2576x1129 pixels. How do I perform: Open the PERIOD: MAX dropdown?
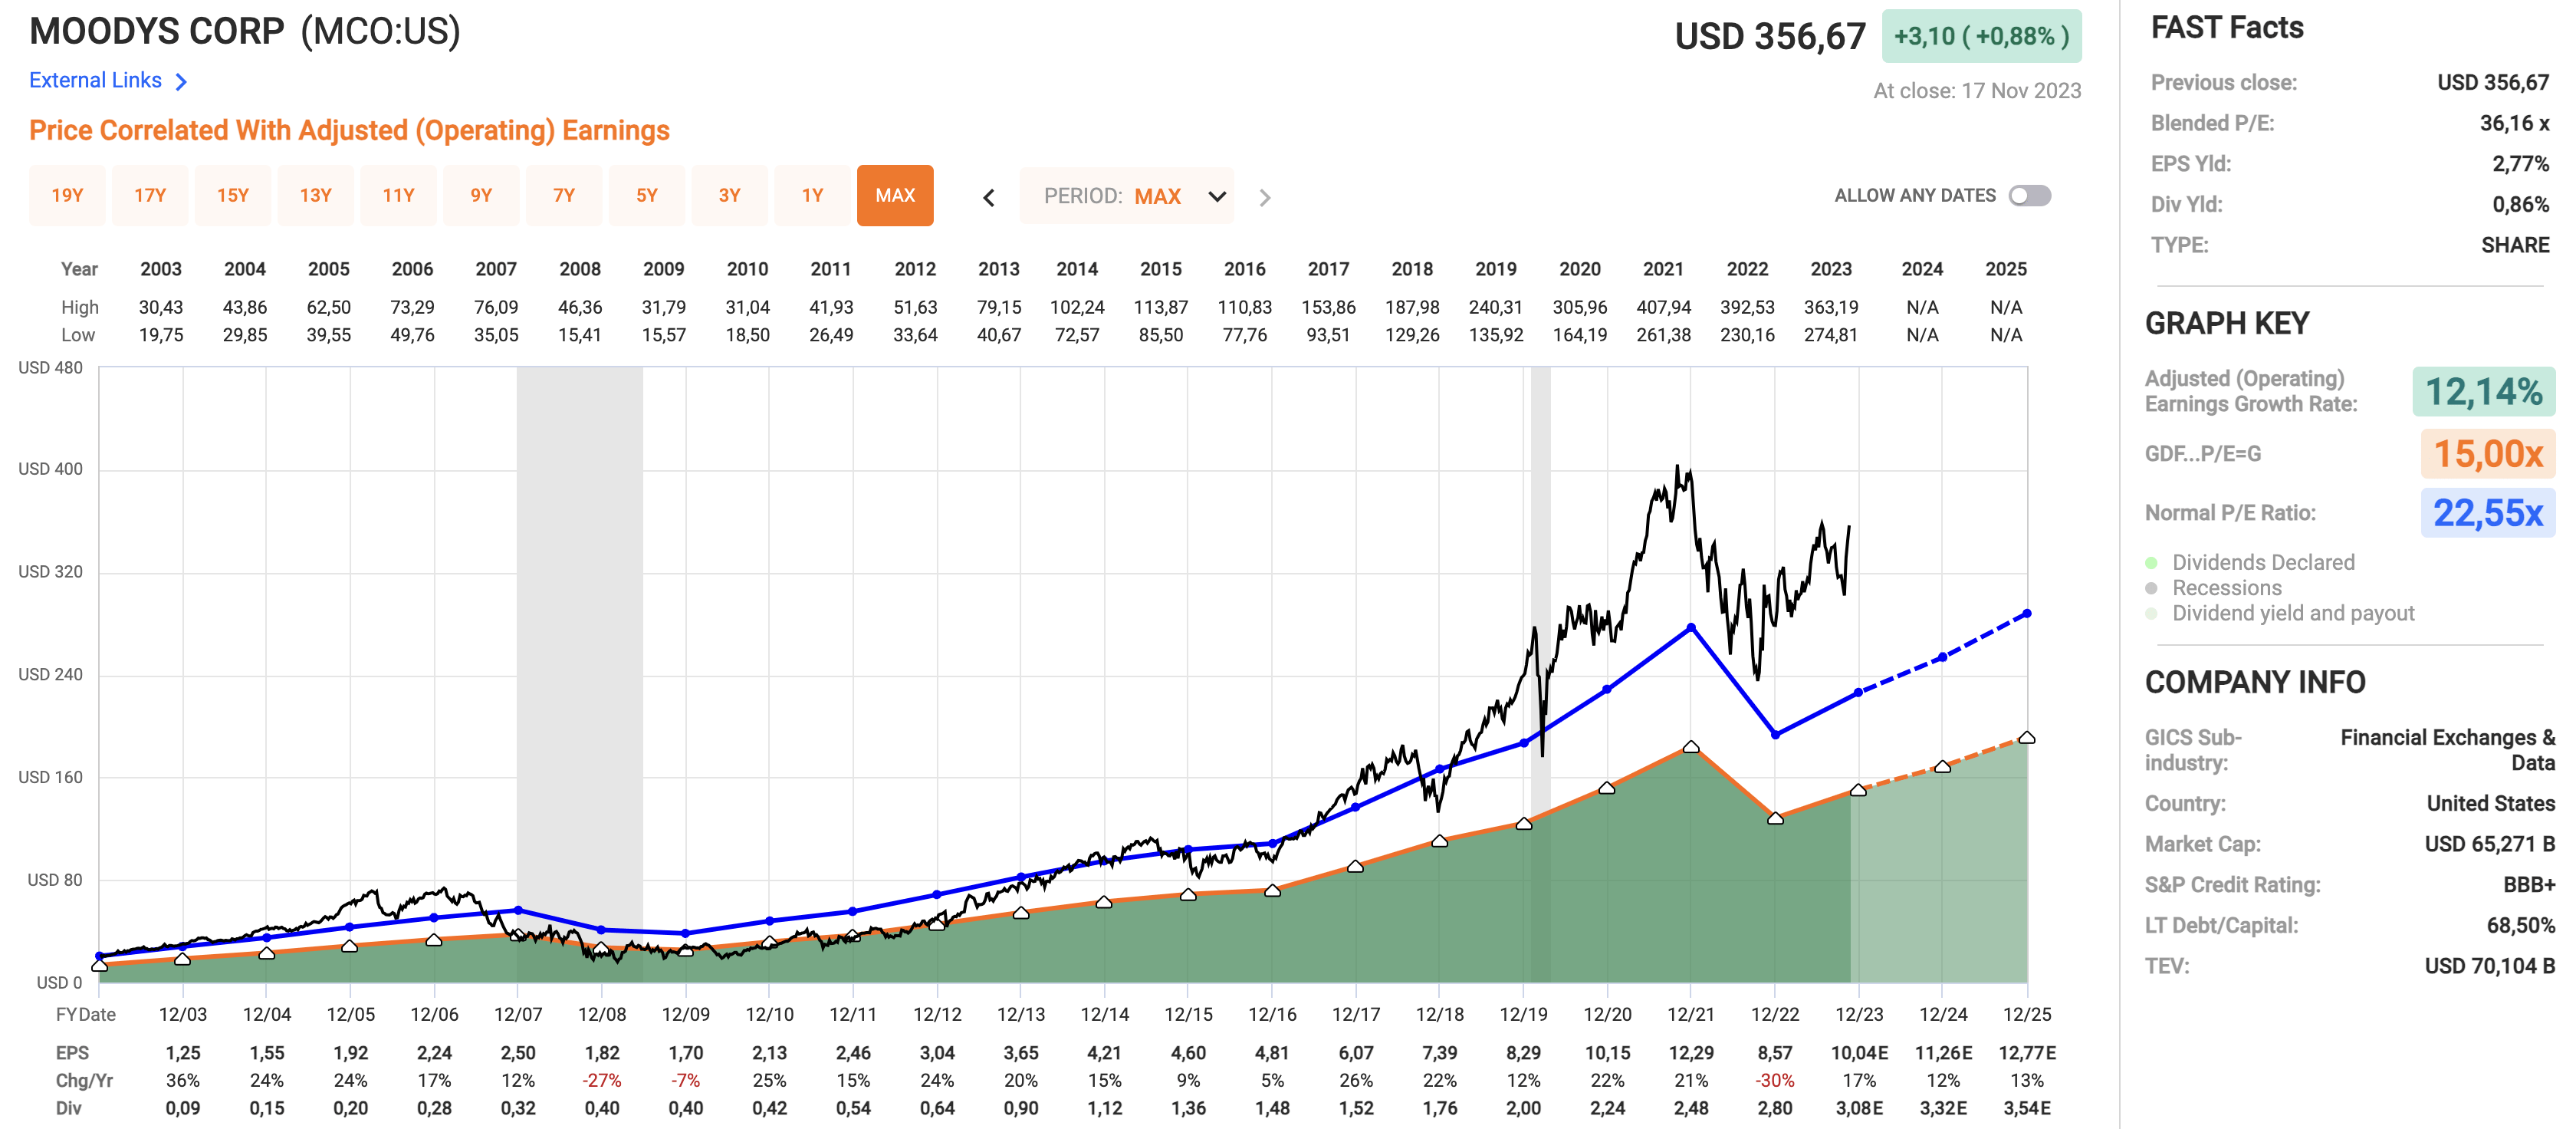1127,196
